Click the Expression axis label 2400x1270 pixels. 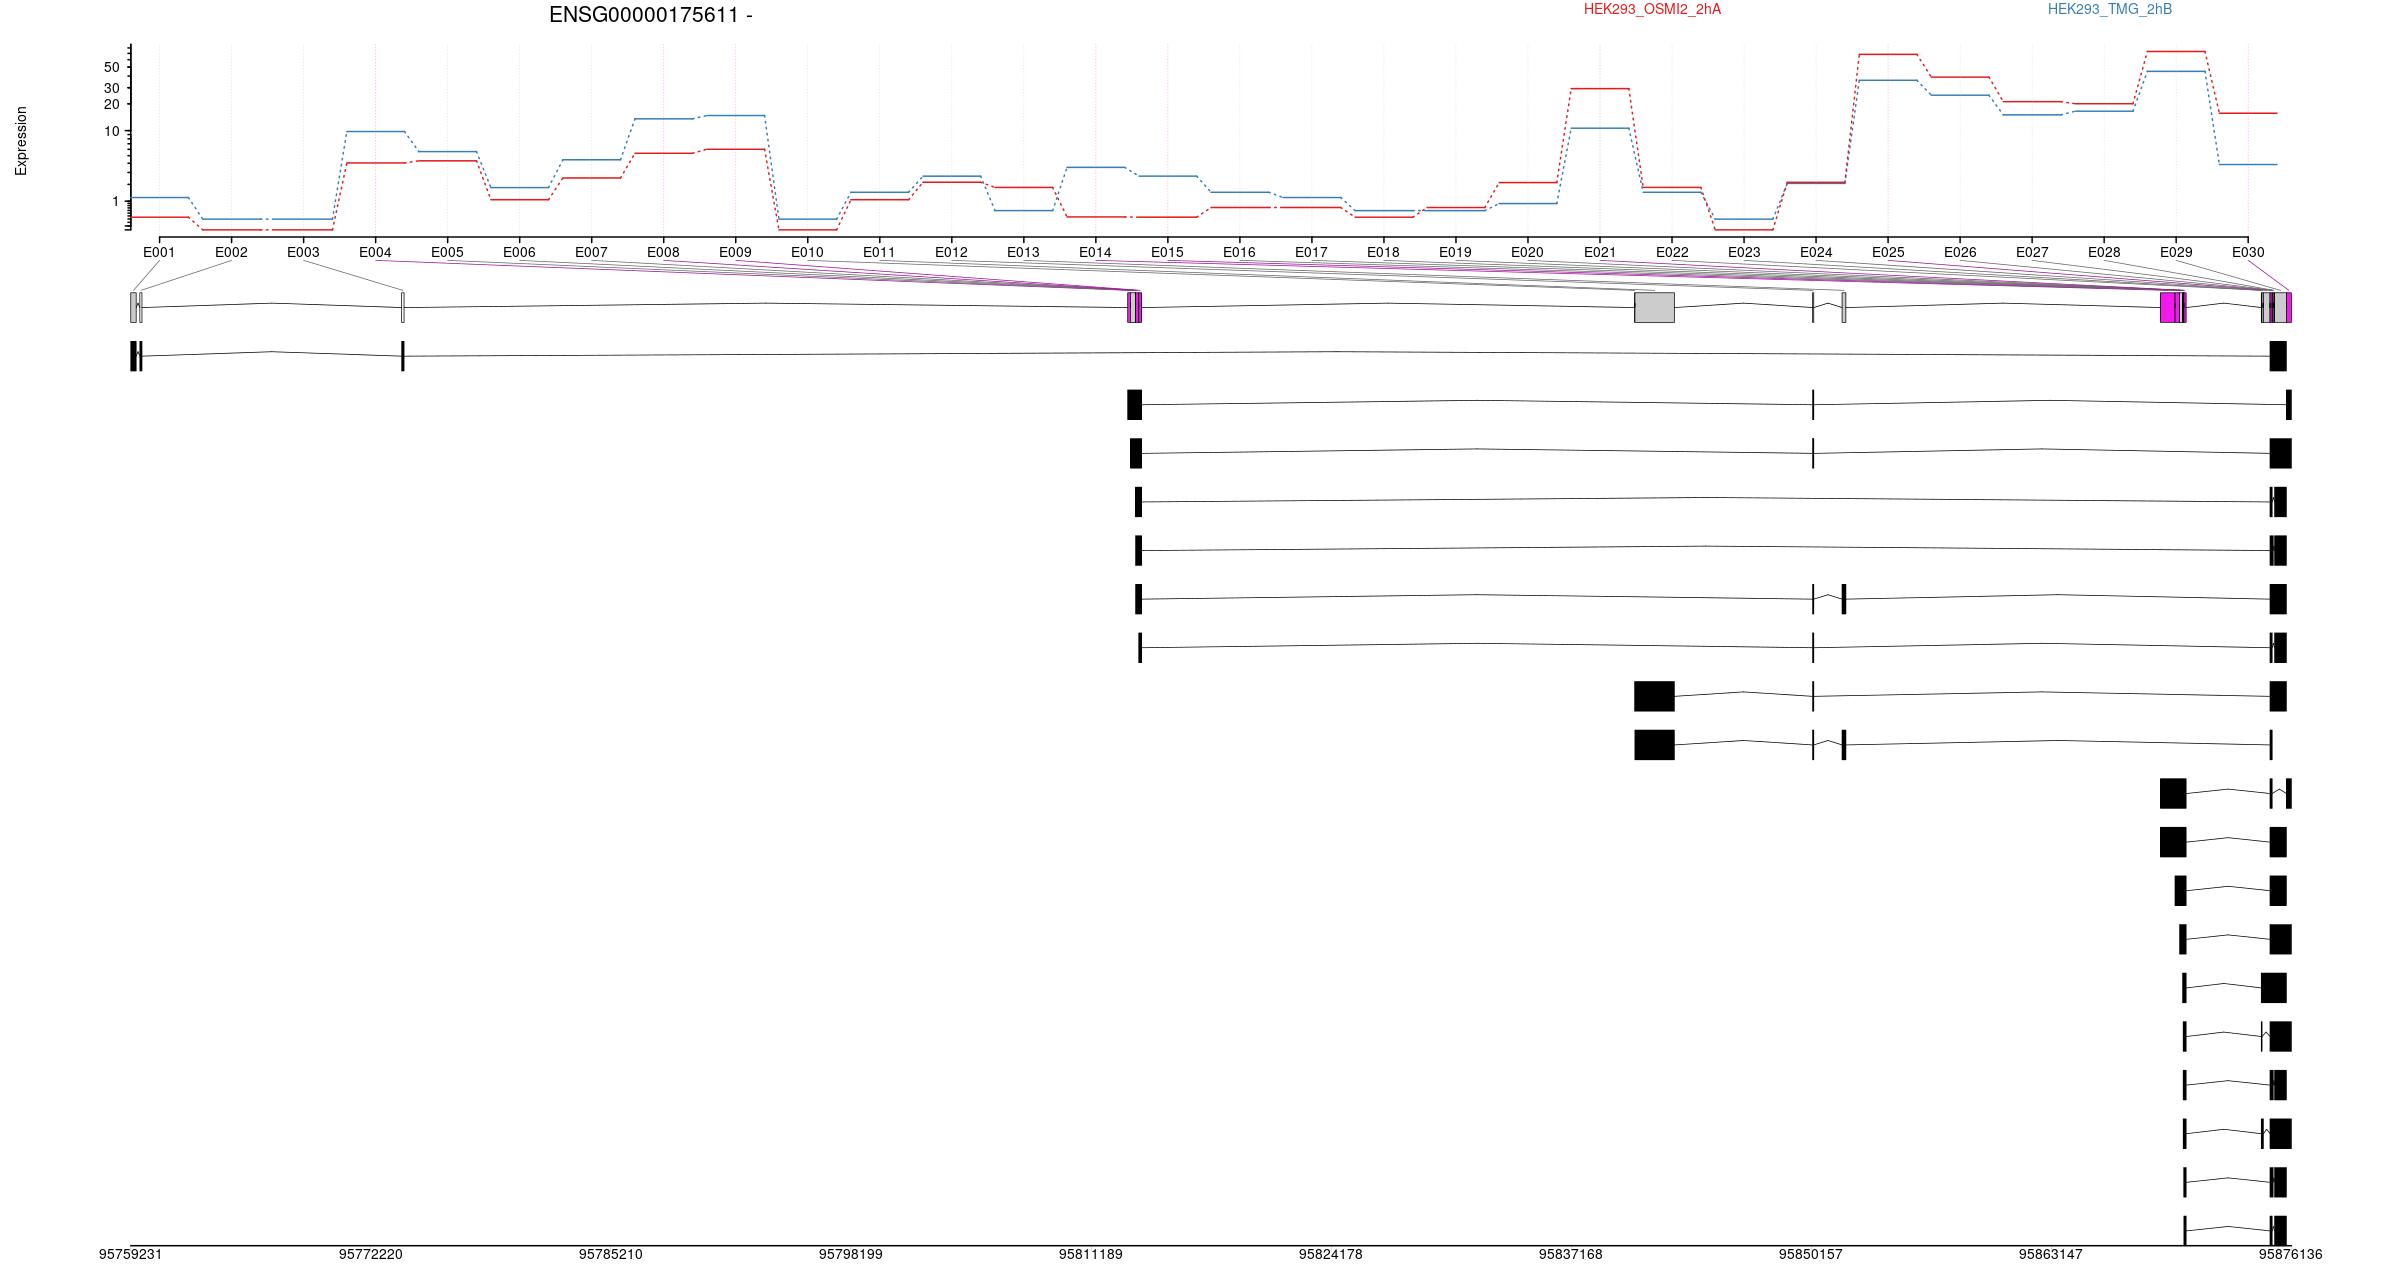point(21,141)
